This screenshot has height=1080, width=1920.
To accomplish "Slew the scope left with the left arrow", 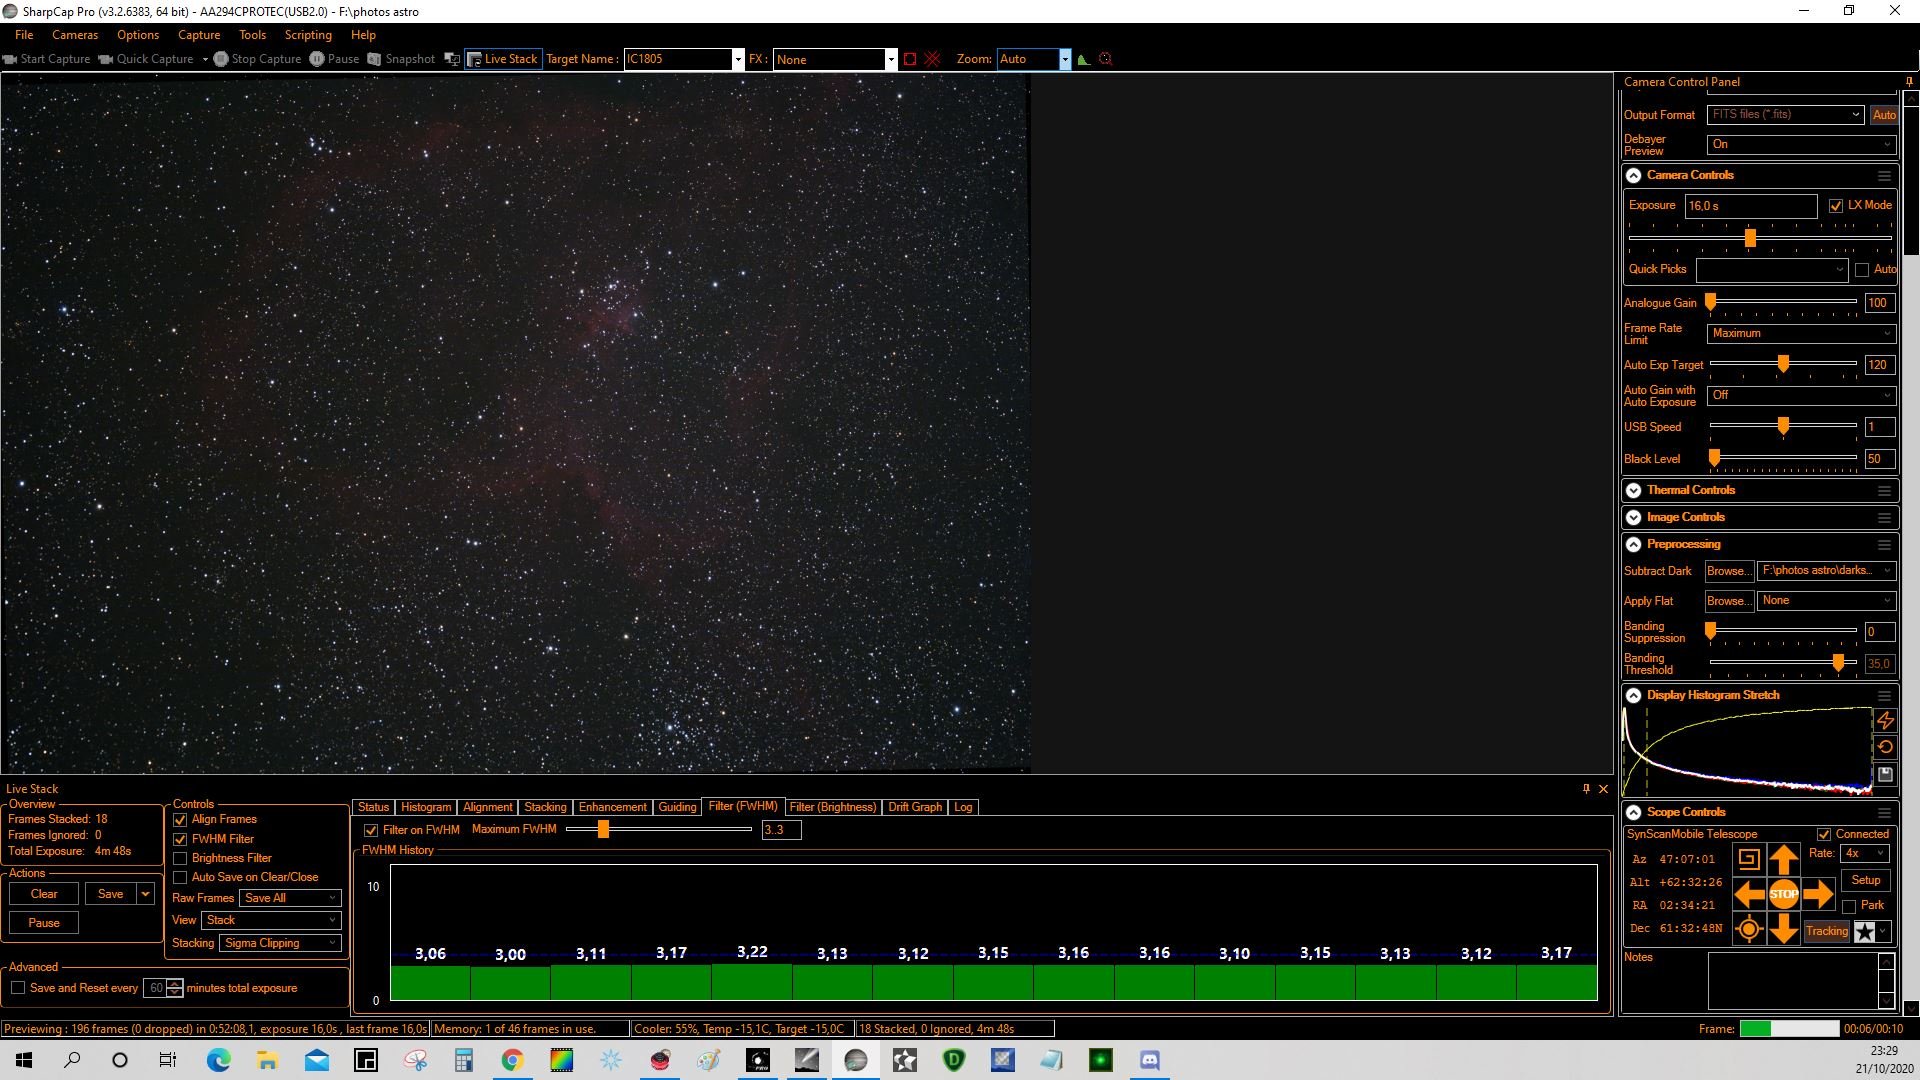I will (x=1749, y=894).
